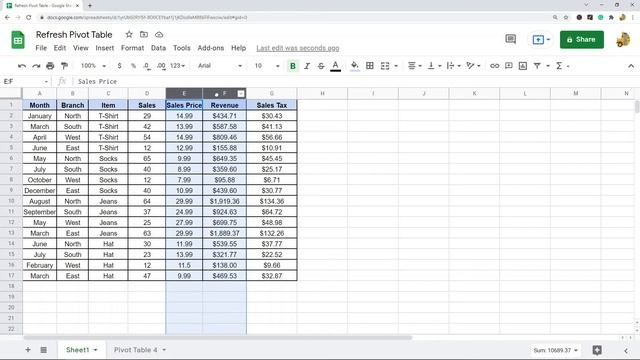Collapse the toolbar with up chevron

631,66
